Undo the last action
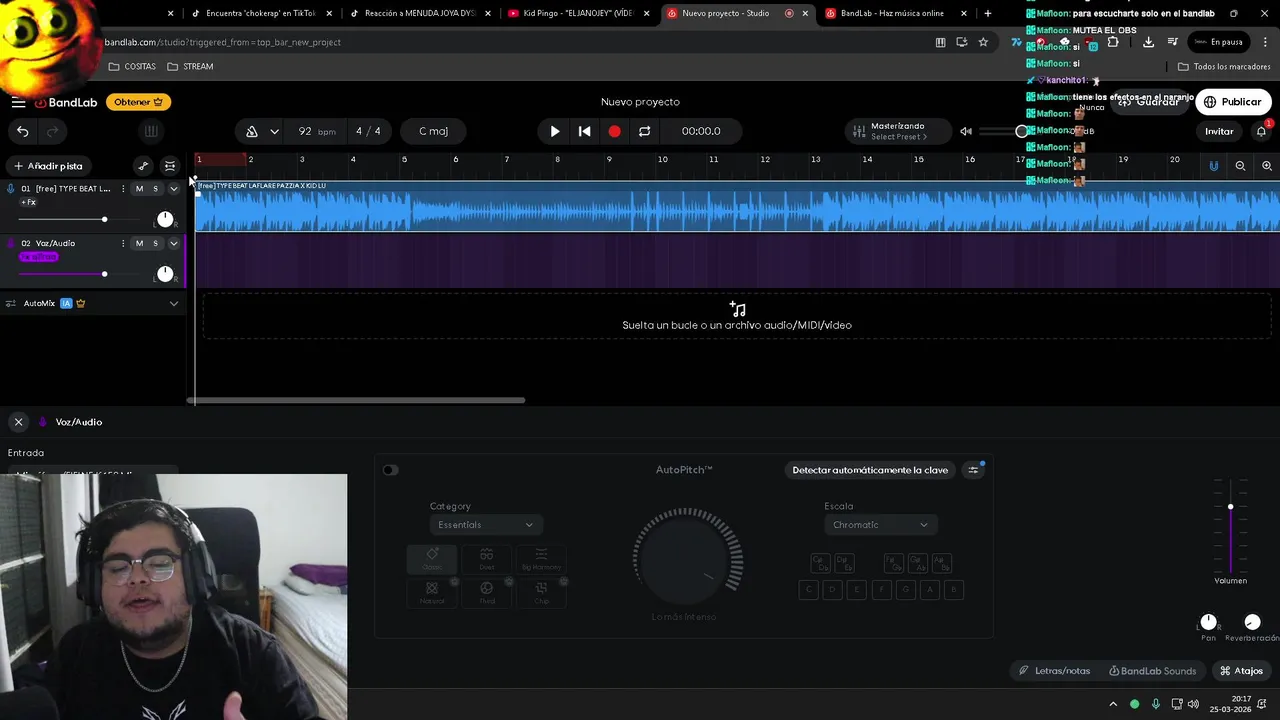 tap(22, 131)
